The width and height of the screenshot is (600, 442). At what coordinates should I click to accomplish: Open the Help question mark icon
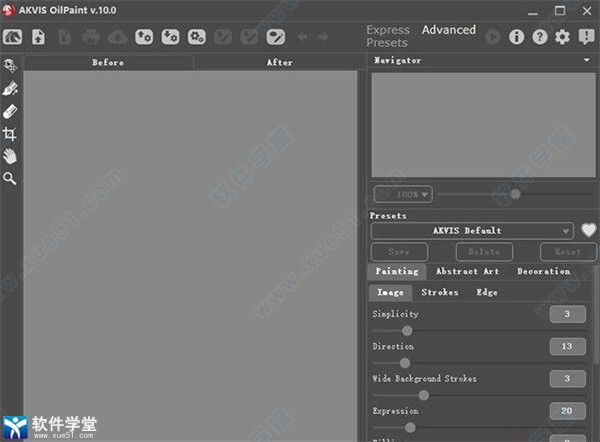coord(540,37)
